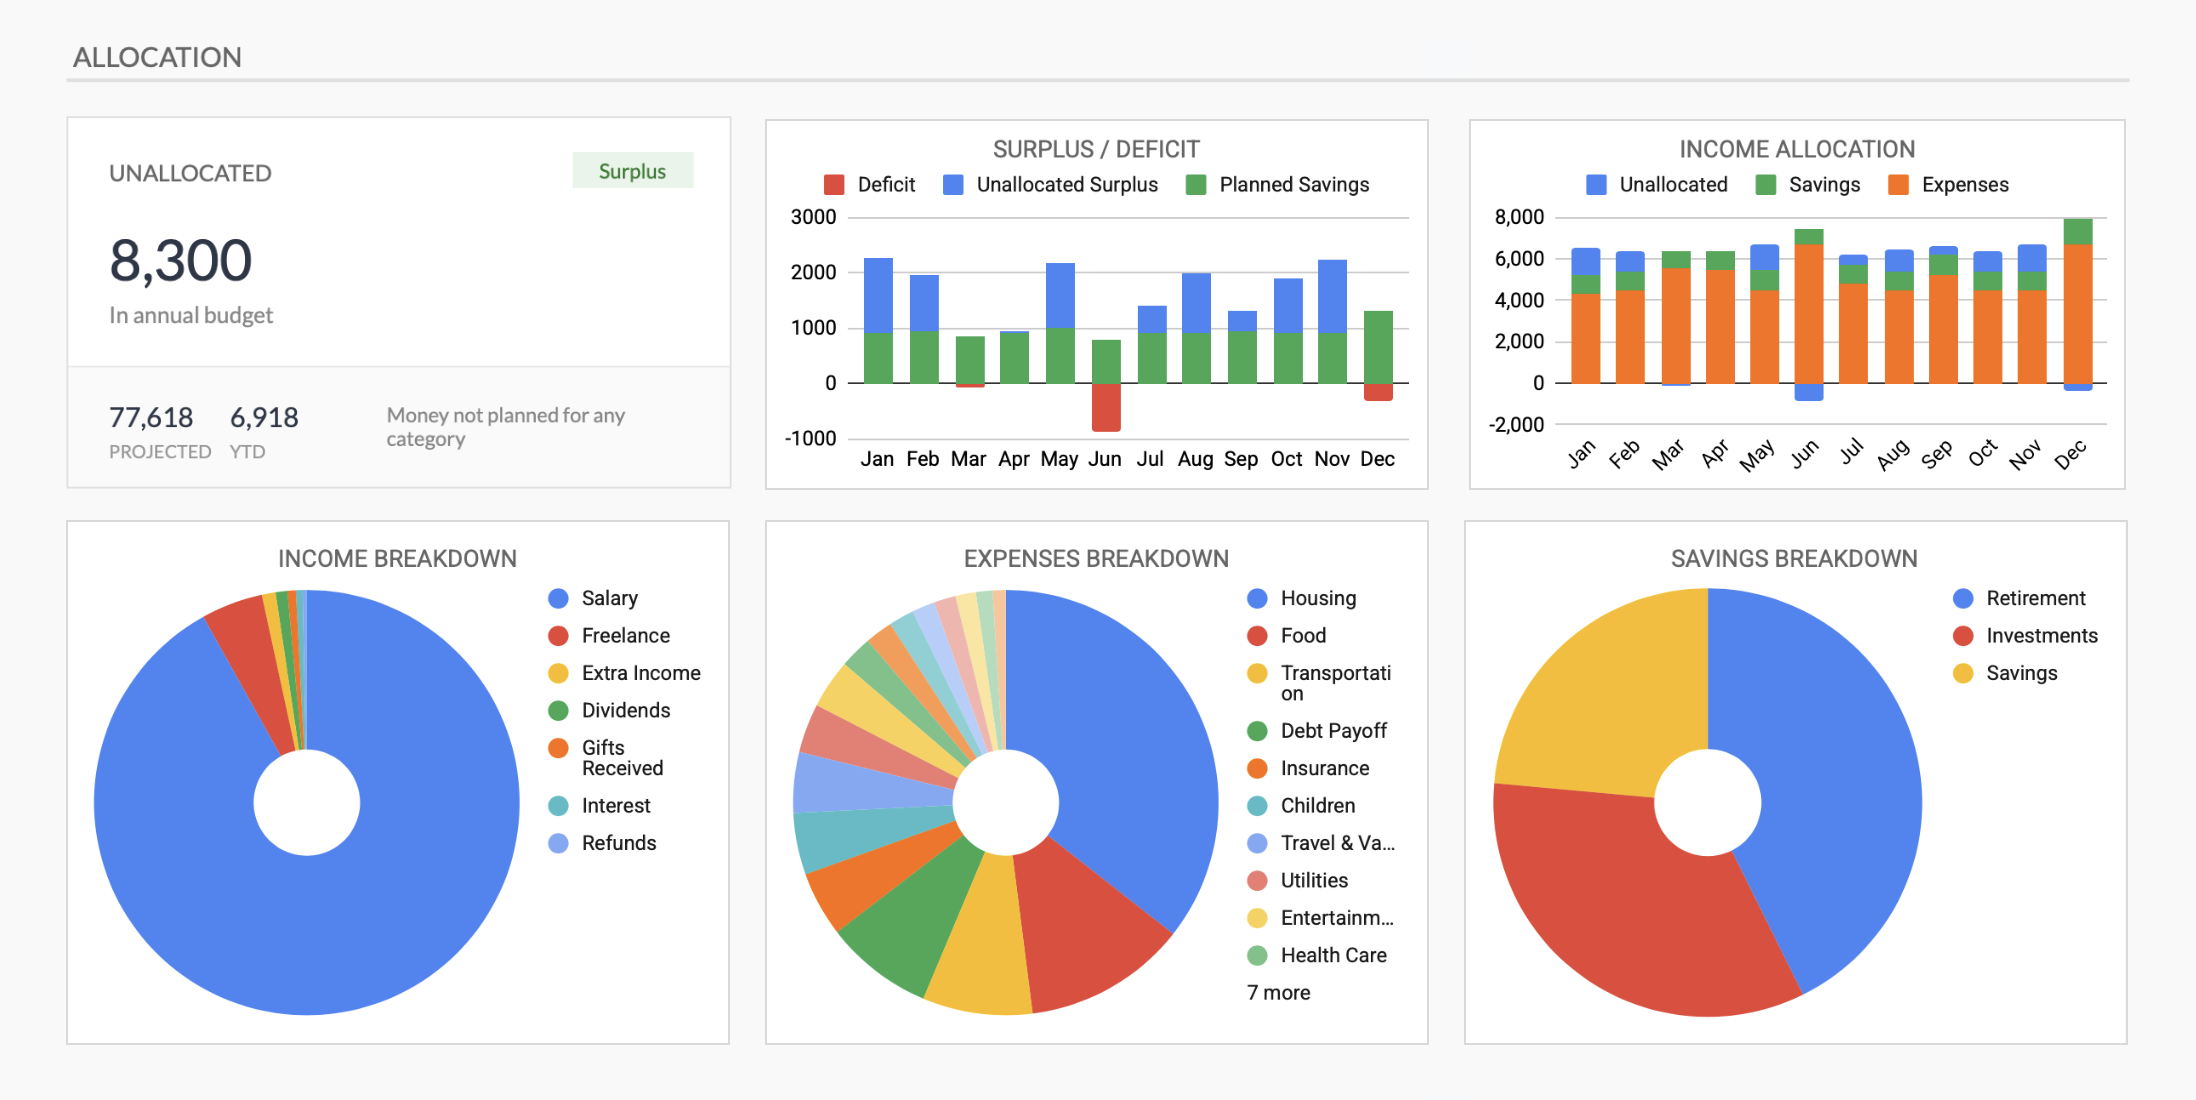Click the Freelance legend color dot
The image size is (2196, 1100).
pos(558,636)
